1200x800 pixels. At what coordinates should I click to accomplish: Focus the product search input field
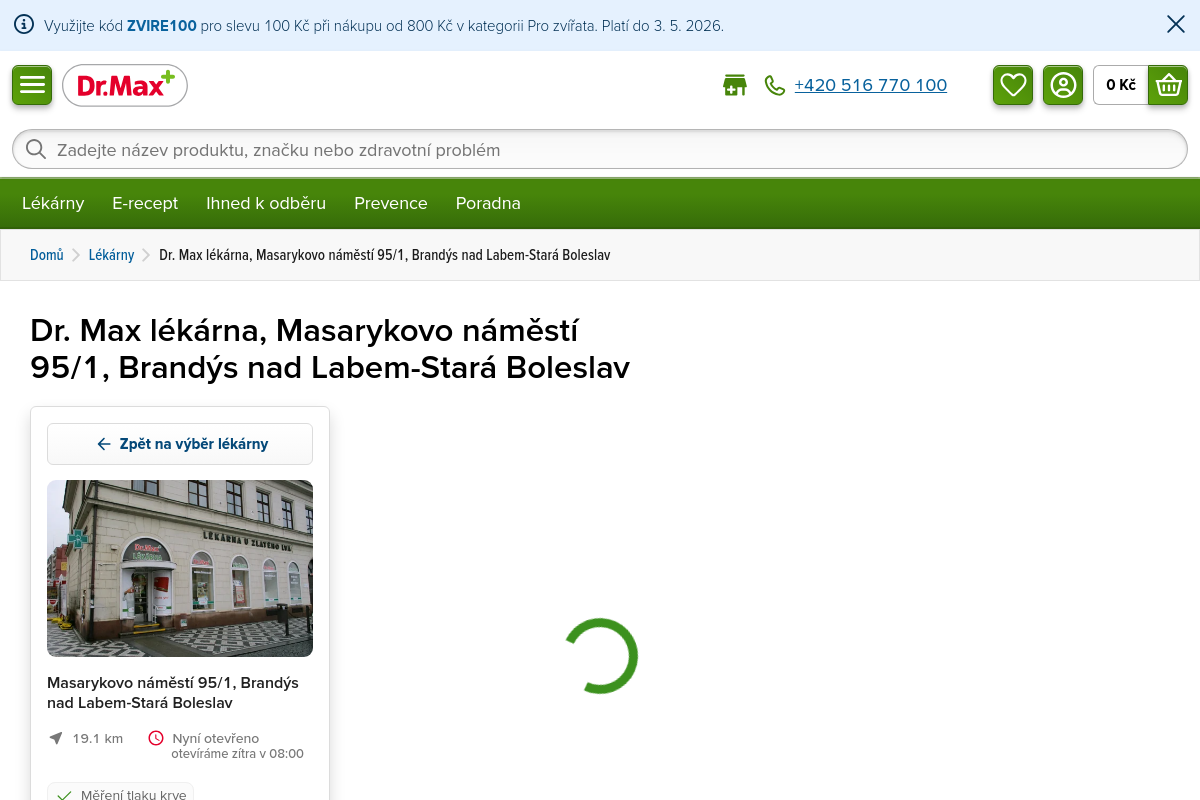point(600,150)
